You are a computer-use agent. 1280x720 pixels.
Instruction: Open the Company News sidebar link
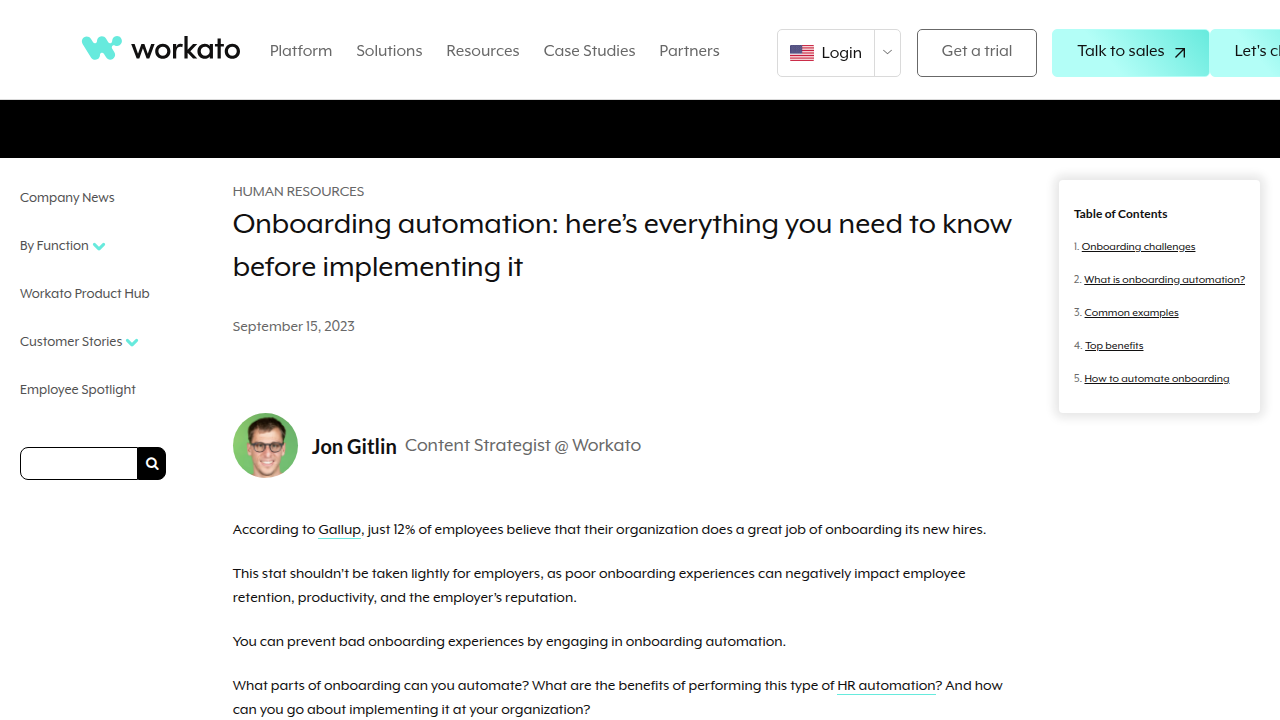pyautogui.click(x=67, y=198)
